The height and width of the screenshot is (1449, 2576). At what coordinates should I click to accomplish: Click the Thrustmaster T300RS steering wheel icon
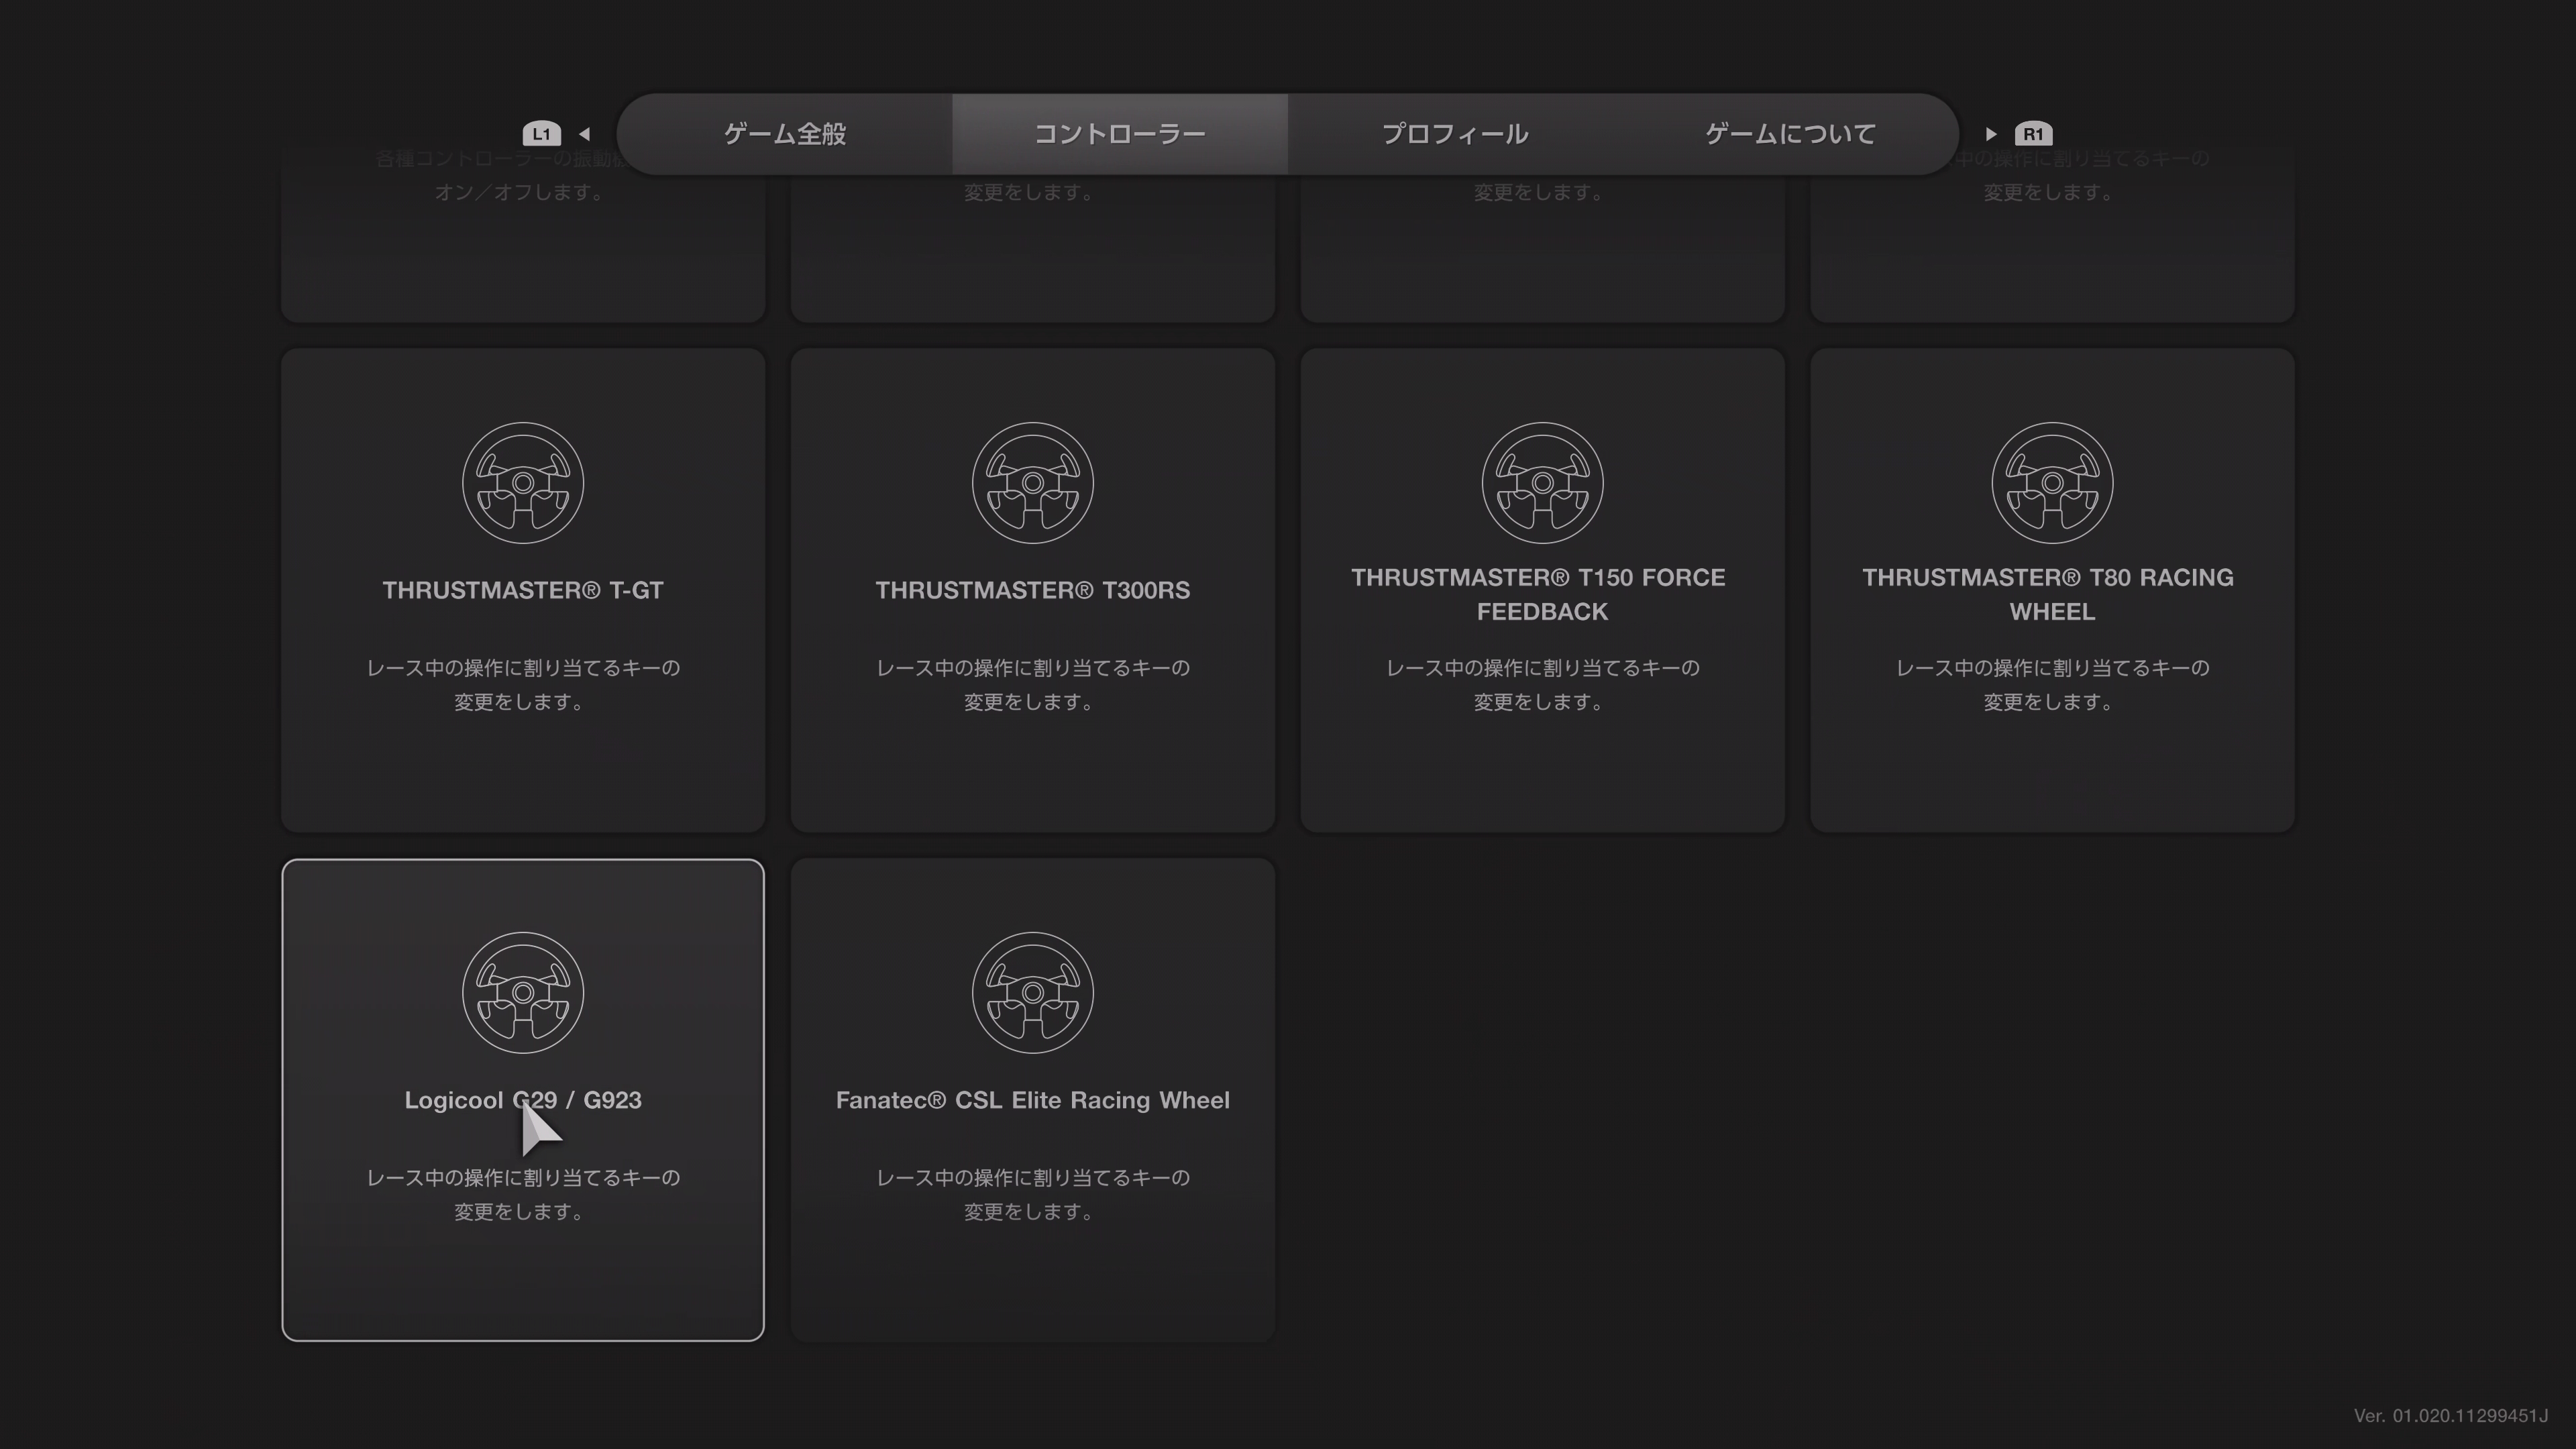point(1032,483)
